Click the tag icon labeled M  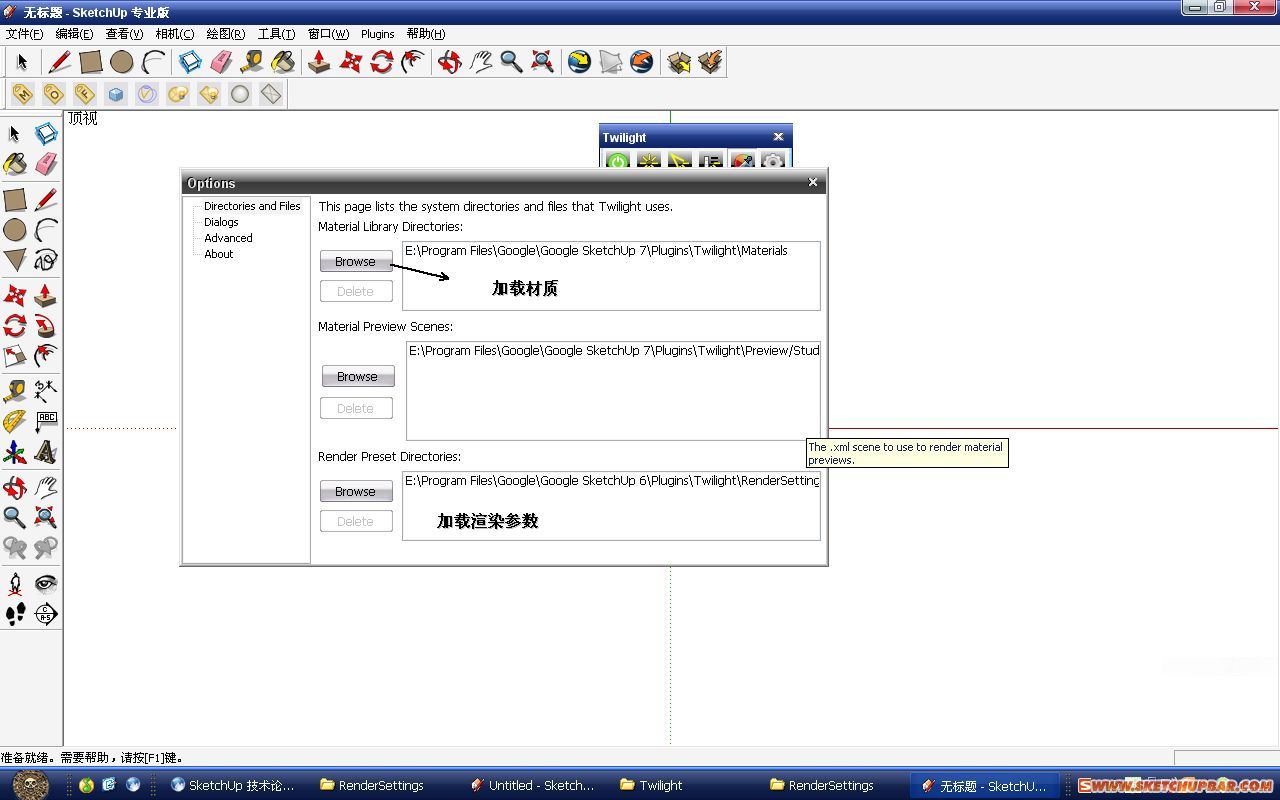23,94
